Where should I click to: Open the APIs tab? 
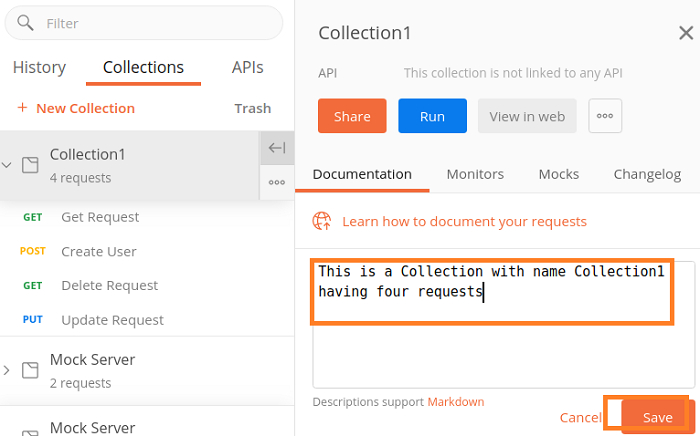(x=248, y=68)
